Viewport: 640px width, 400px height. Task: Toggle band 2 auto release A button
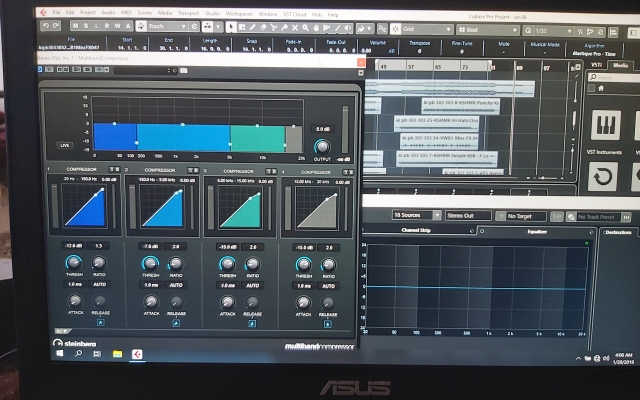(x=176, y=323)
